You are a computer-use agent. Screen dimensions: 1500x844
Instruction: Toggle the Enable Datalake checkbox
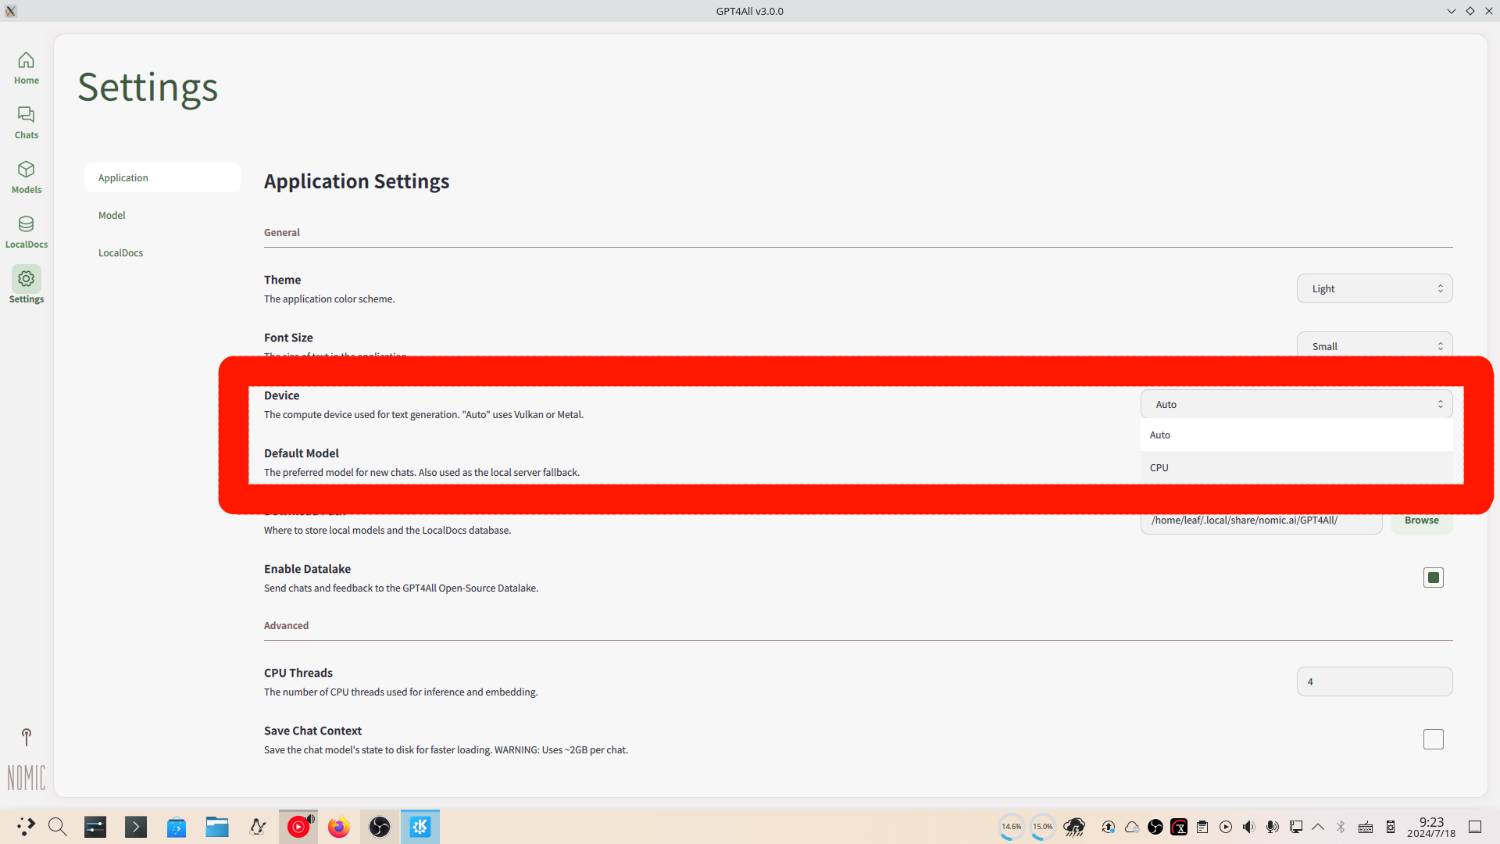tap(1433, 577)
